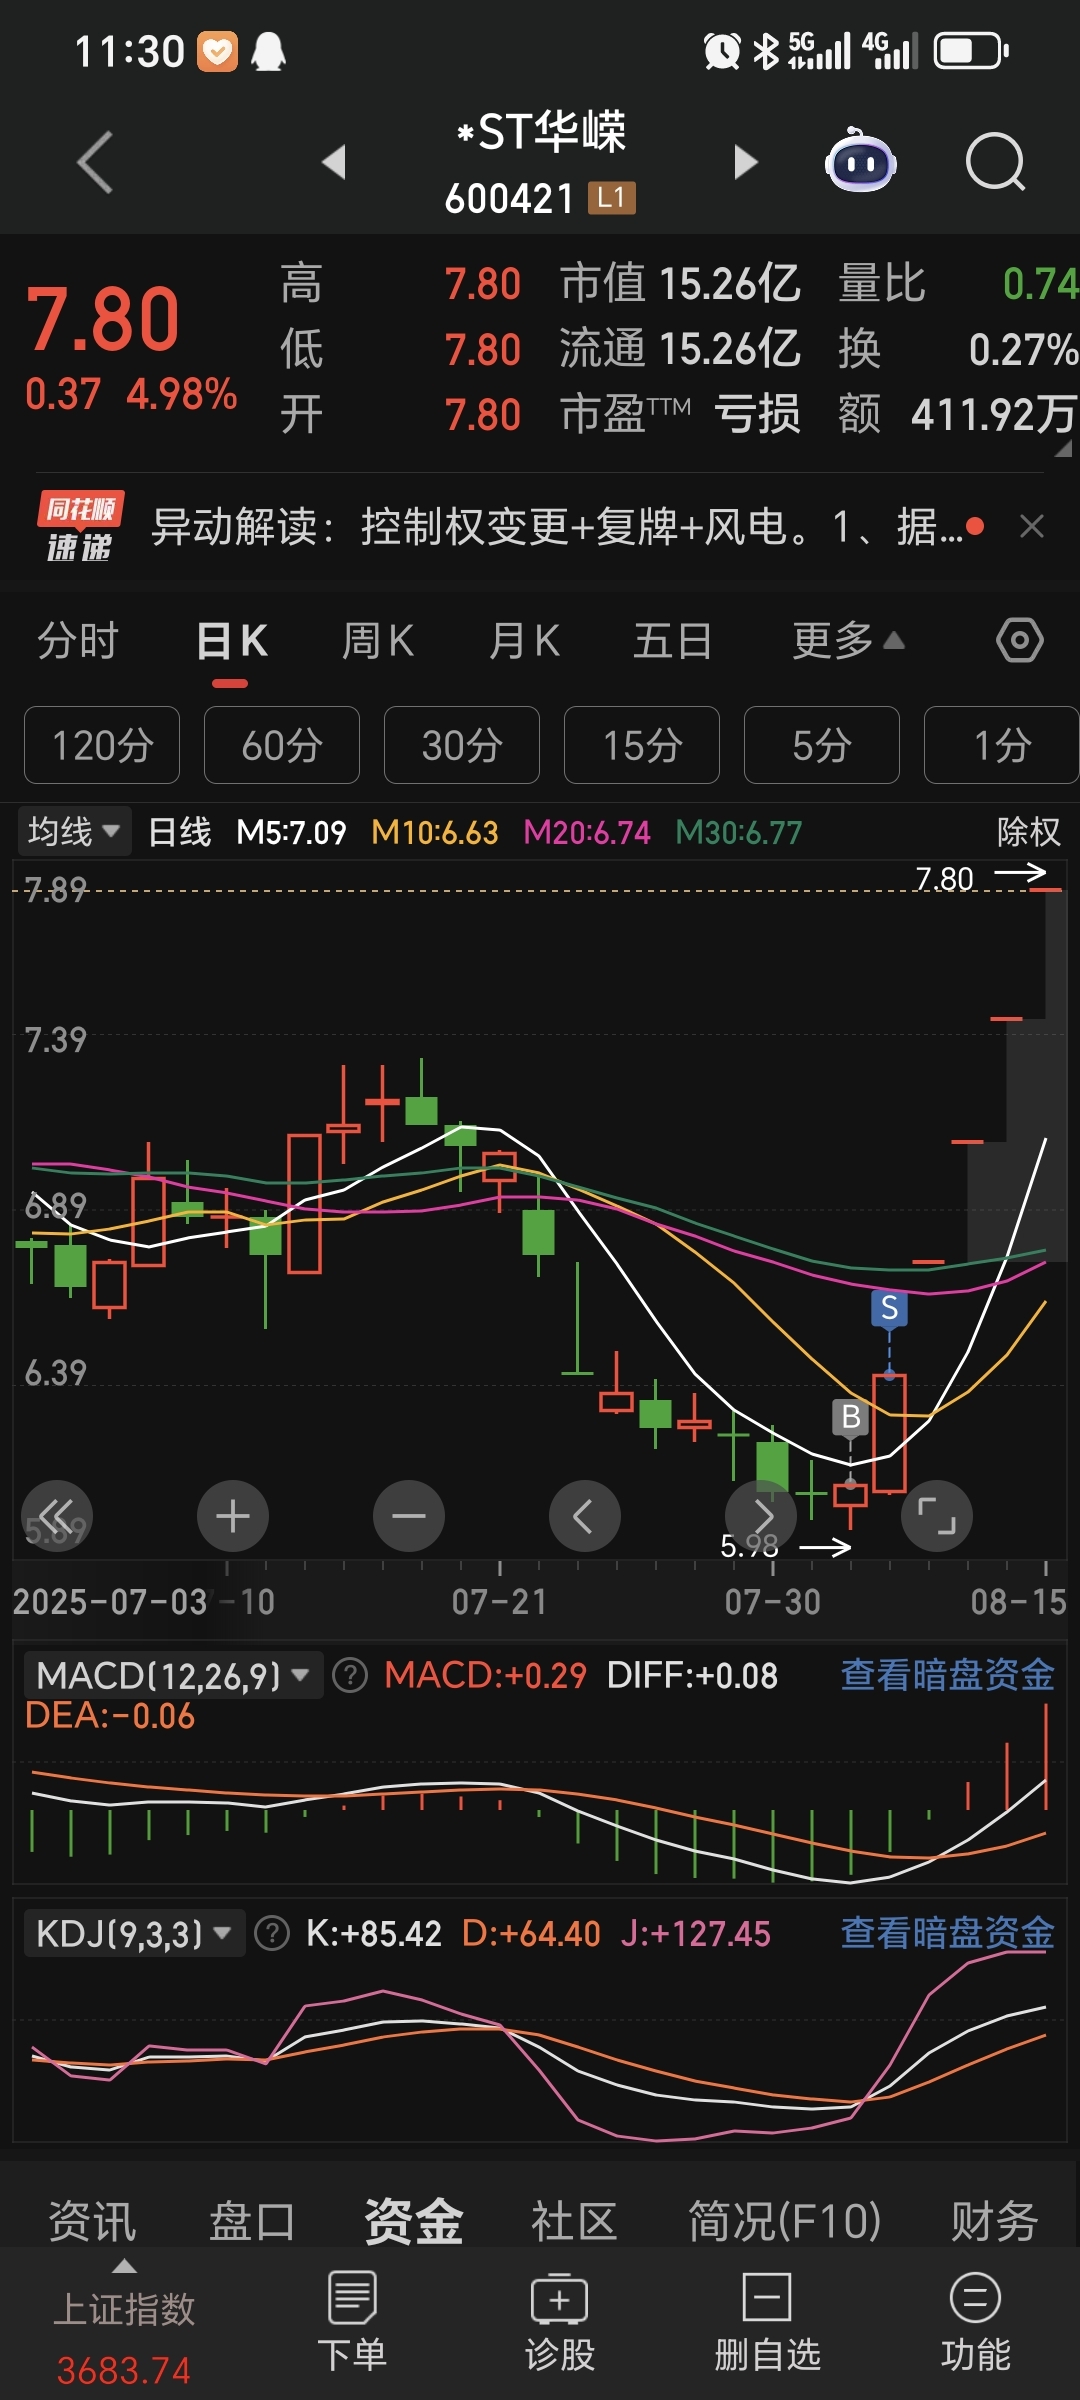The height and width of the screenshot is (2400, 1080).
Task: Open the AI robot assistant
Action: [860, 161]
